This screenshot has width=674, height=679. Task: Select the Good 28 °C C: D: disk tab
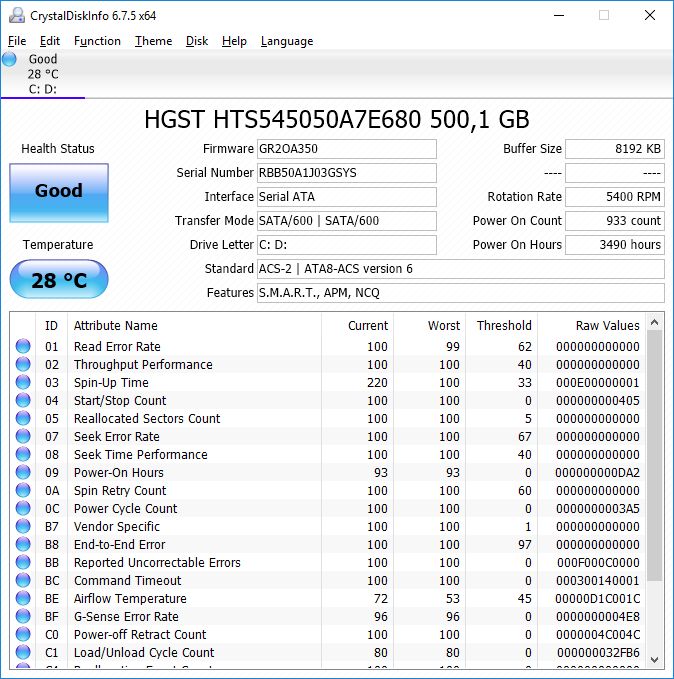42,74
